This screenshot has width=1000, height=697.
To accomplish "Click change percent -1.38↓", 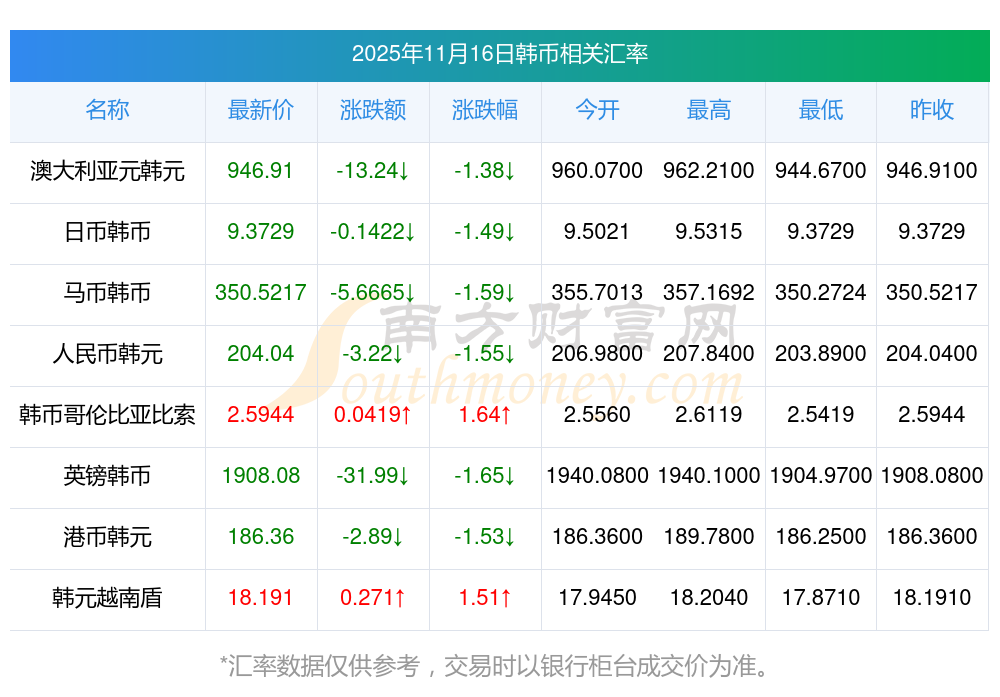I will click(485, 171).
